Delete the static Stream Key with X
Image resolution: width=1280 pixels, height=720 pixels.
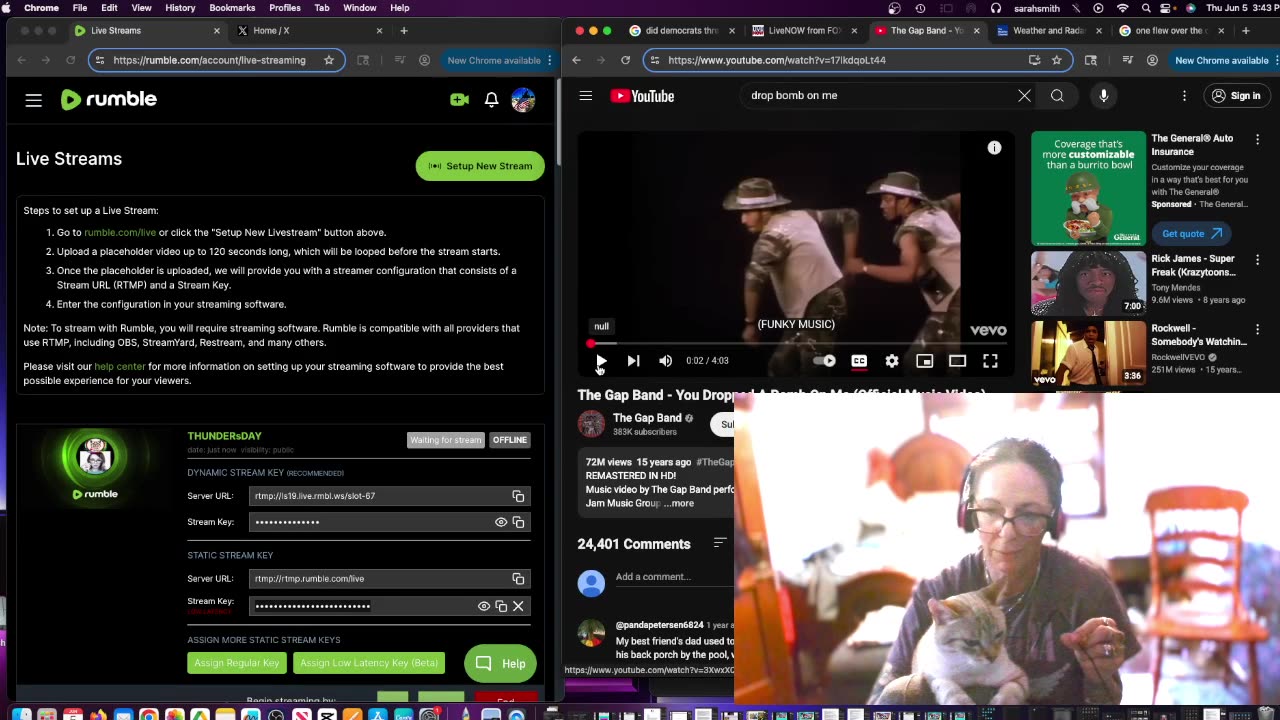coord(518,606)
